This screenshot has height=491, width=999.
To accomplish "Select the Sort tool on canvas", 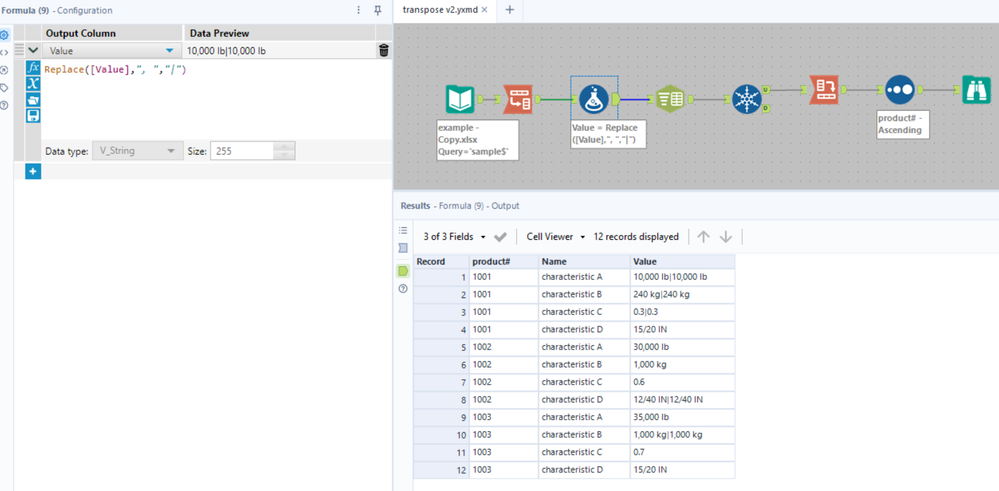I will tap(900, 90).
